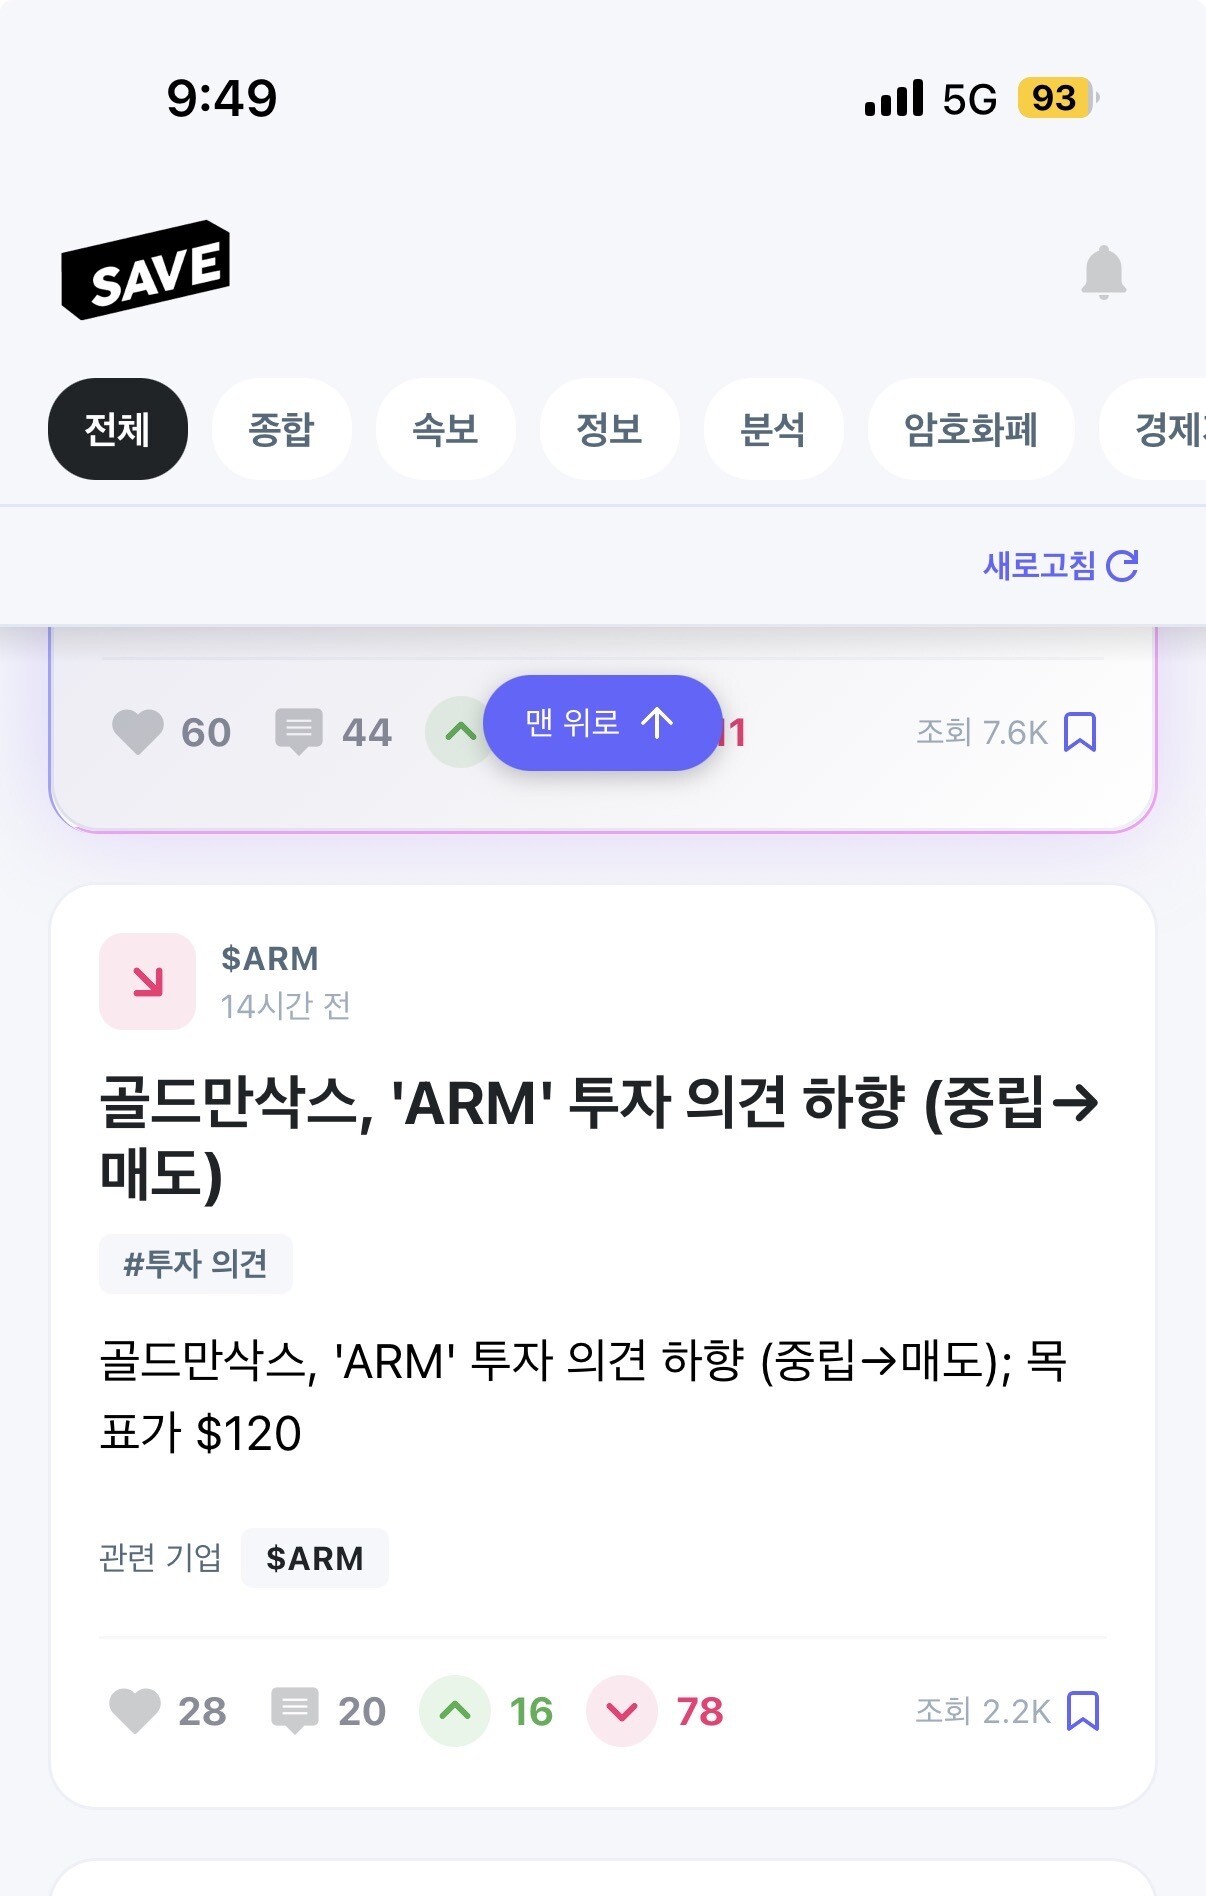Open comments on the ARM post
Screen dimensions: 1206x1896
(x=295, y=1711)
